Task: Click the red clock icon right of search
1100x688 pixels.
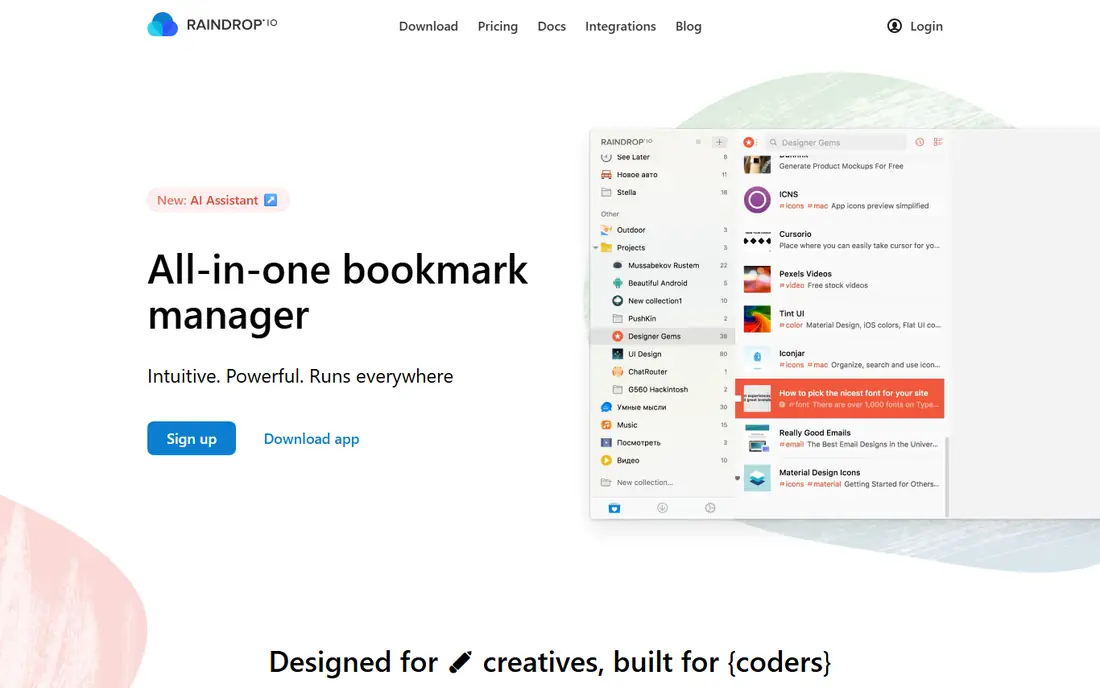Action: [x=919, y=142]
